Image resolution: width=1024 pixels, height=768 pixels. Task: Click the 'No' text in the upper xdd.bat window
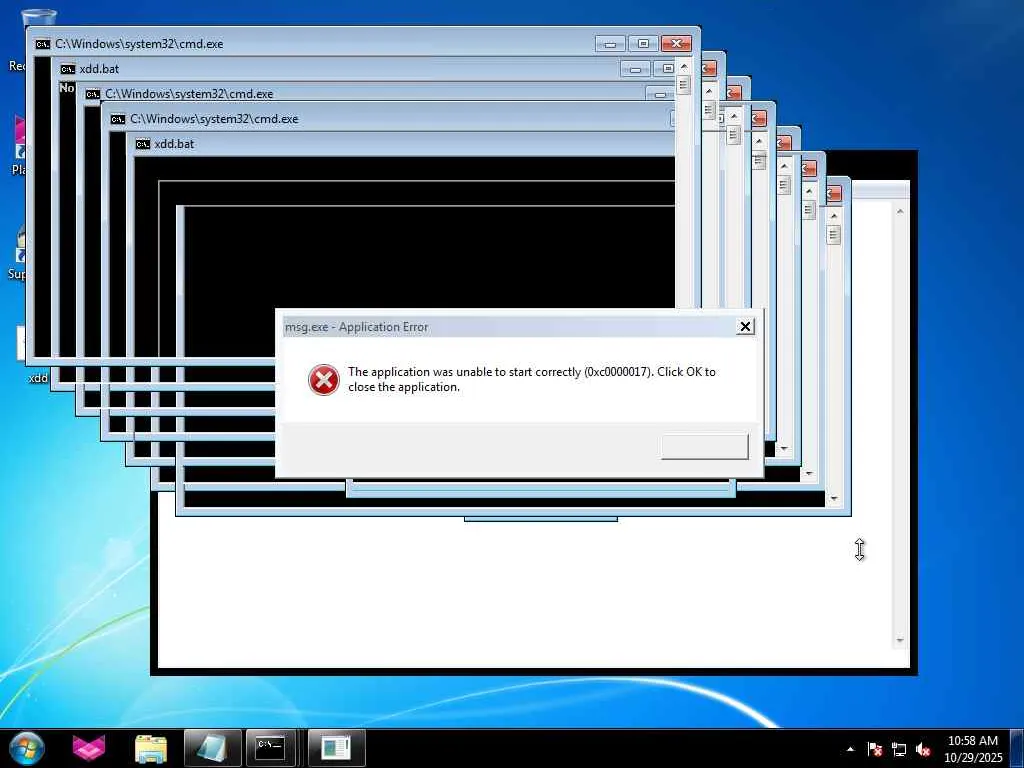(x=67, y=88)
